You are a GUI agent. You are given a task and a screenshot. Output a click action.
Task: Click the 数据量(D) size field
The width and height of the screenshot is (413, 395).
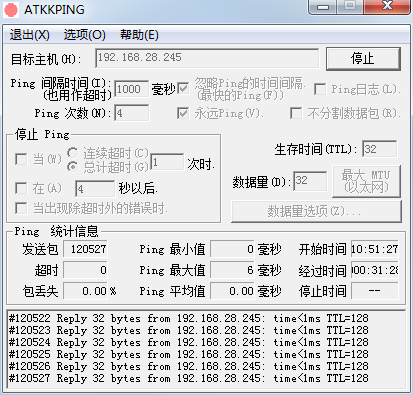pyautogui.click(x=310, y=181)
